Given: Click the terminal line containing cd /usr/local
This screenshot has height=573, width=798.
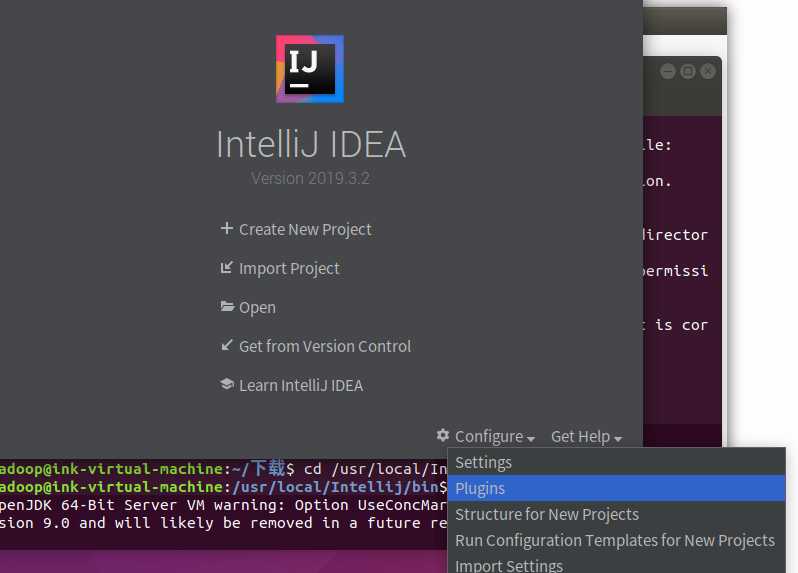Looking at the screenshot, I should (223, 468).
